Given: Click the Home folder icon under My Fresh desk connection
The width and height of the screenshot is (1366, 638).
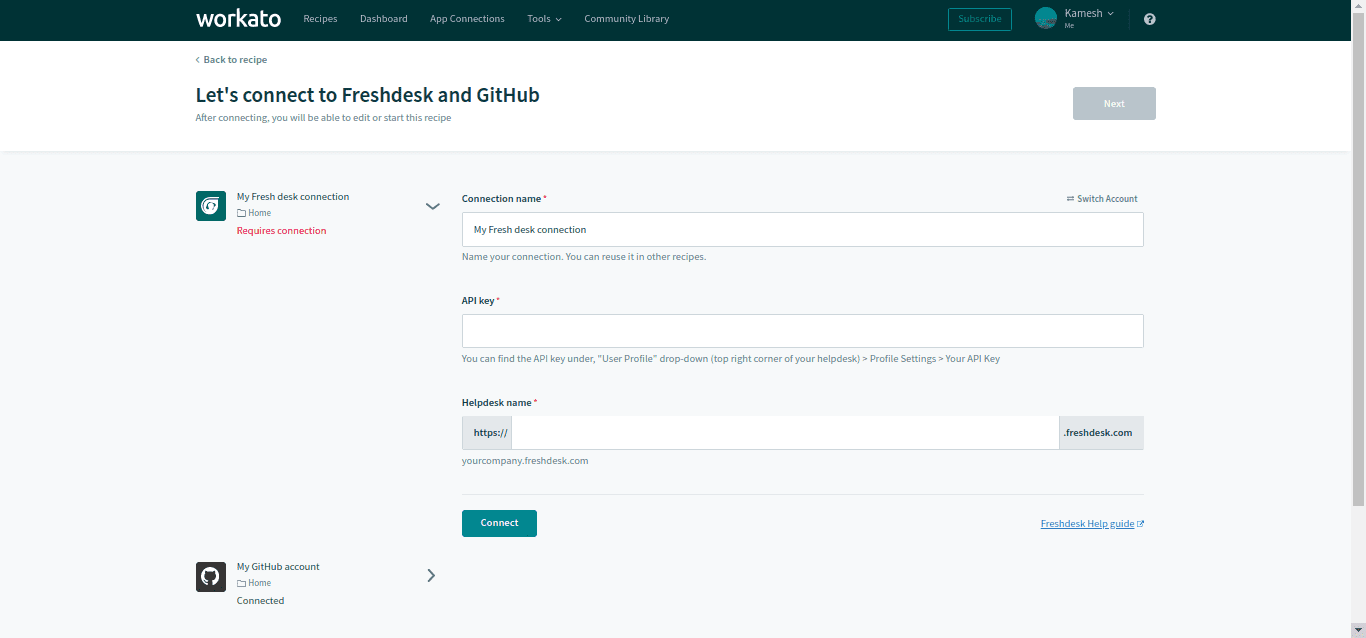Looking at the screenshot, I should pyautogui.click(x=240, y=212).
